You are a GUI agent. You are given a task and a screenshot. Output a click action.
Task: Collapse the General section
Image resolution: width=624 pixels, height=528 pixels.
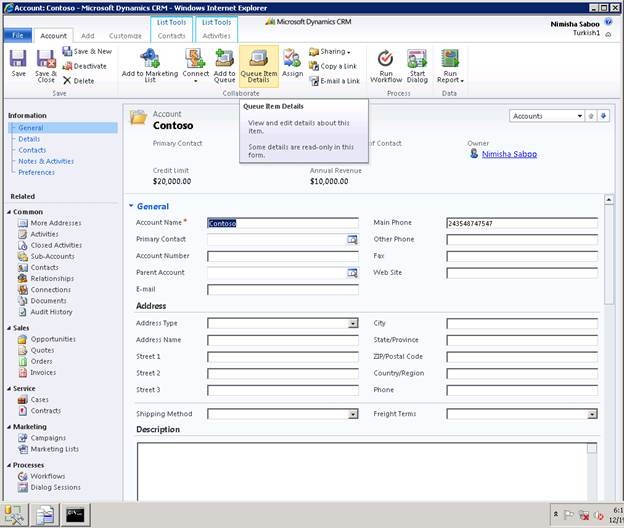point(131,207)
